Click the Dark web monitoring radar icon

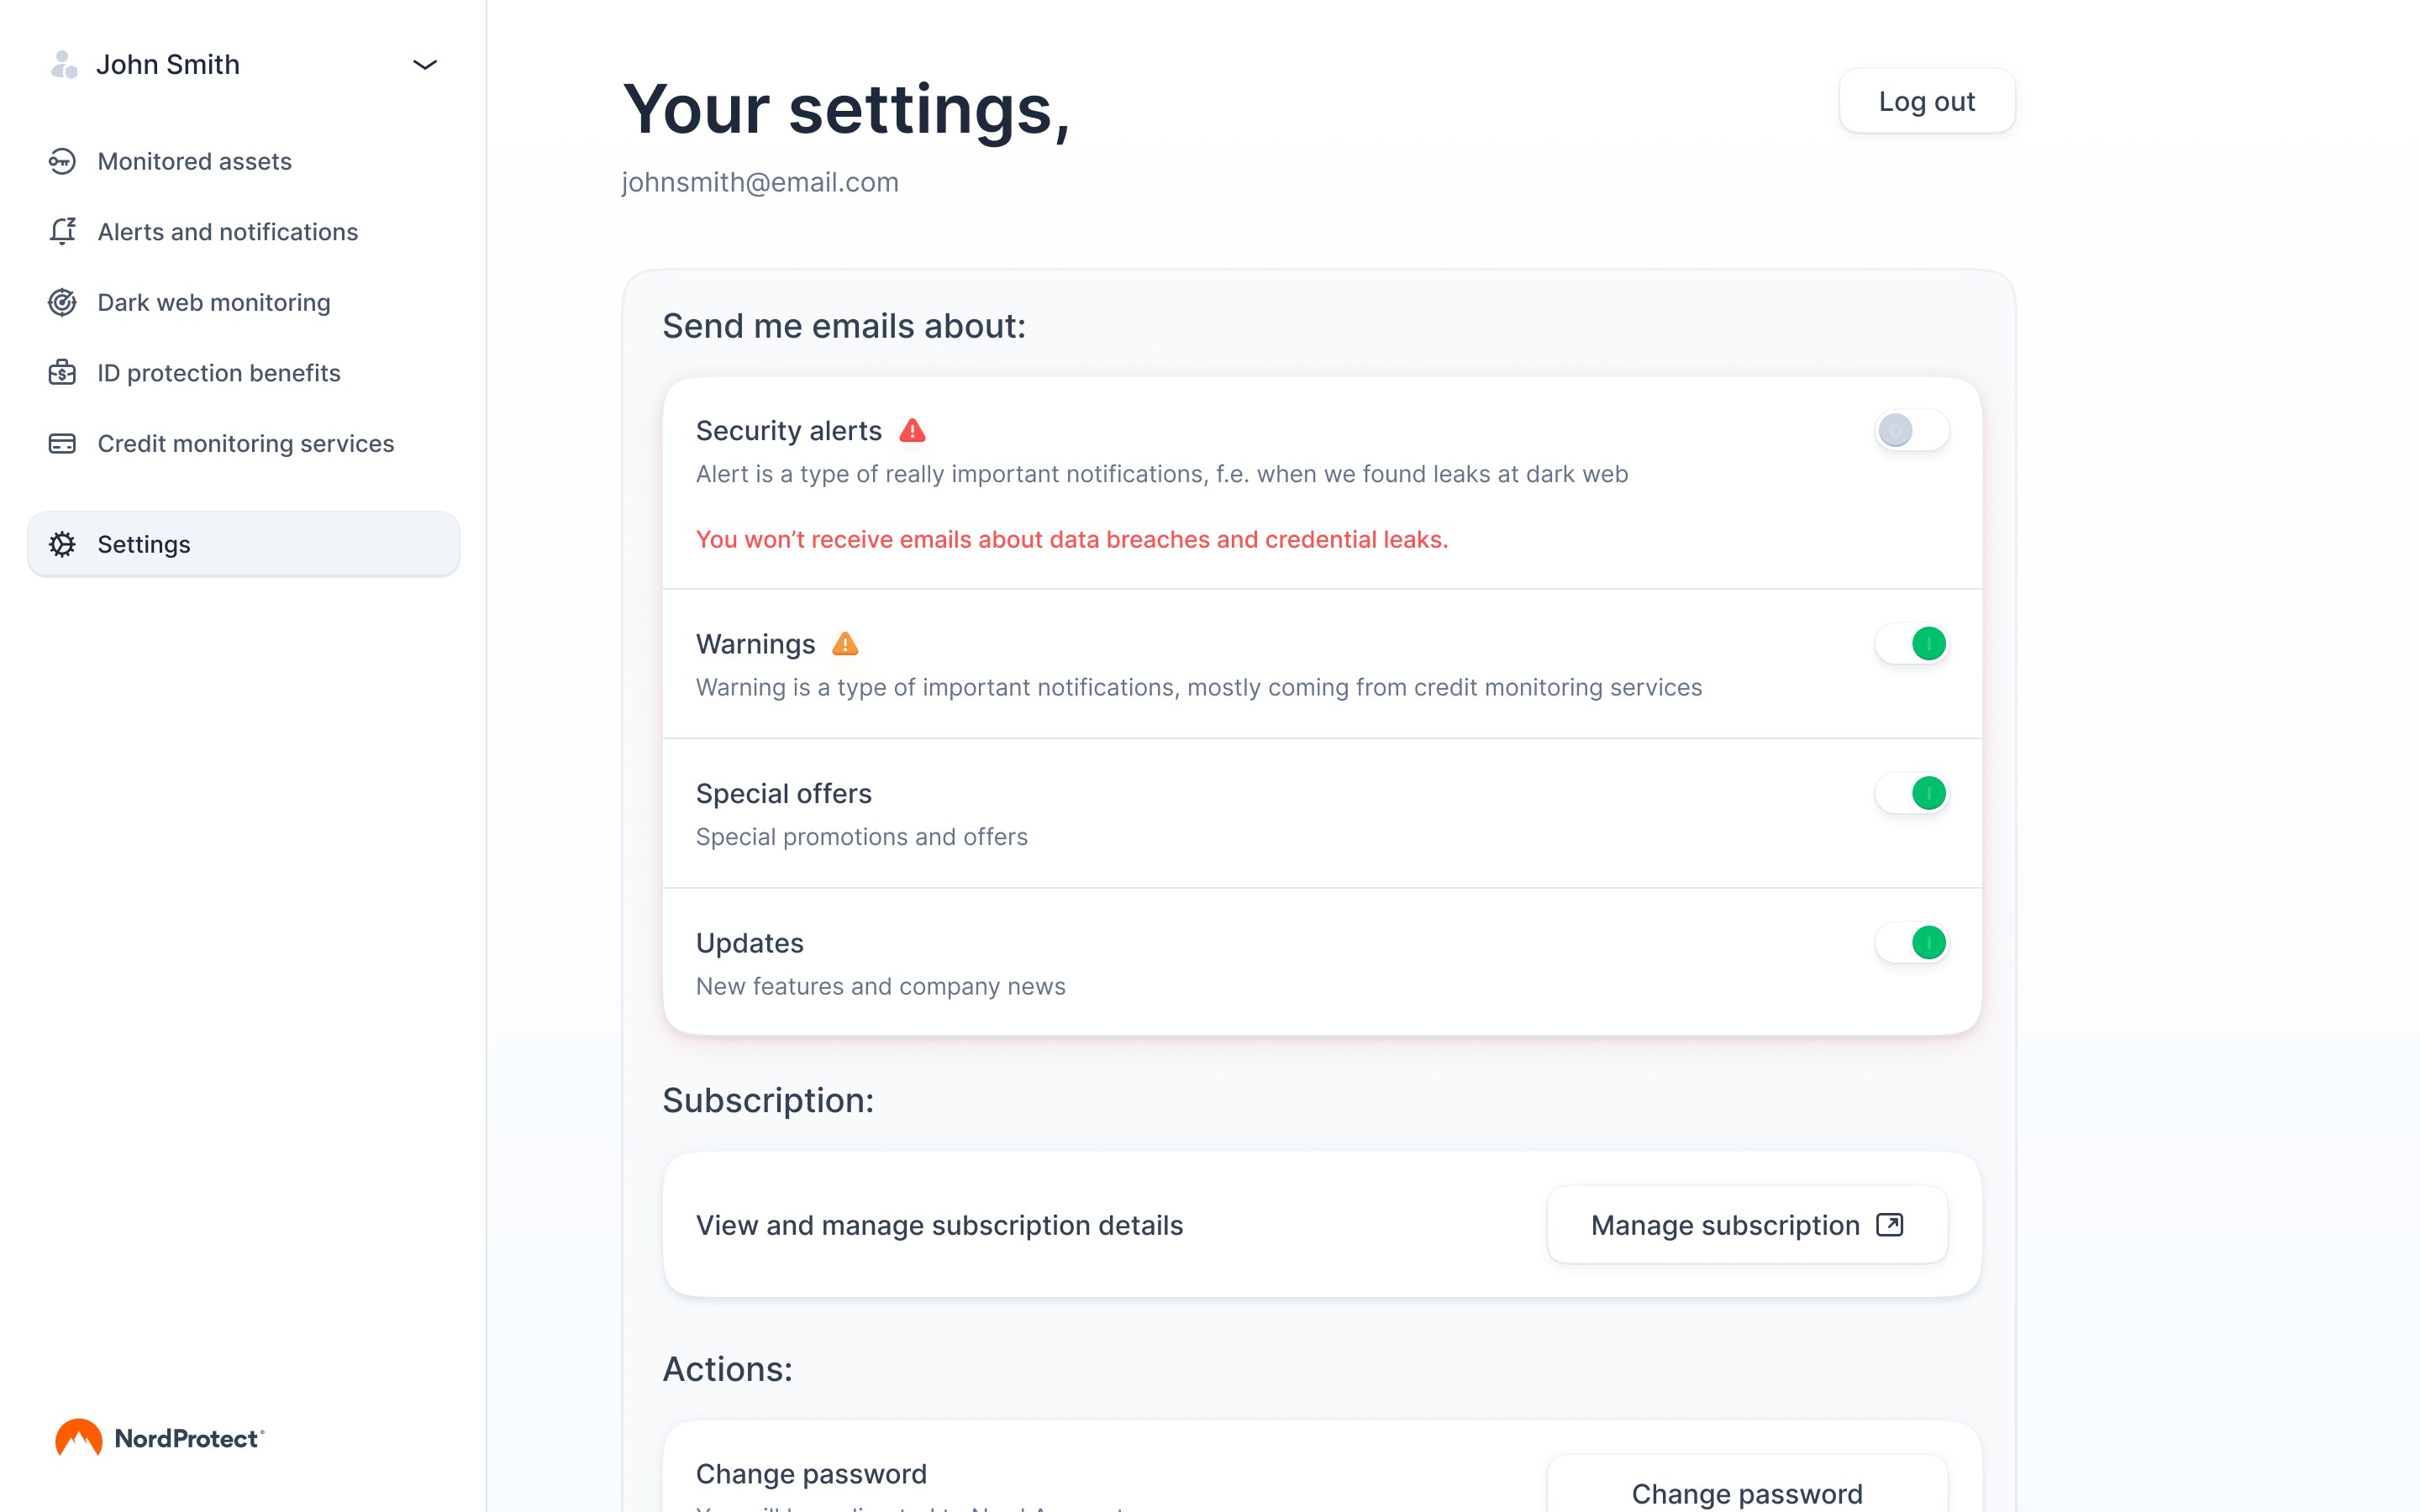[x=62, y=303]
